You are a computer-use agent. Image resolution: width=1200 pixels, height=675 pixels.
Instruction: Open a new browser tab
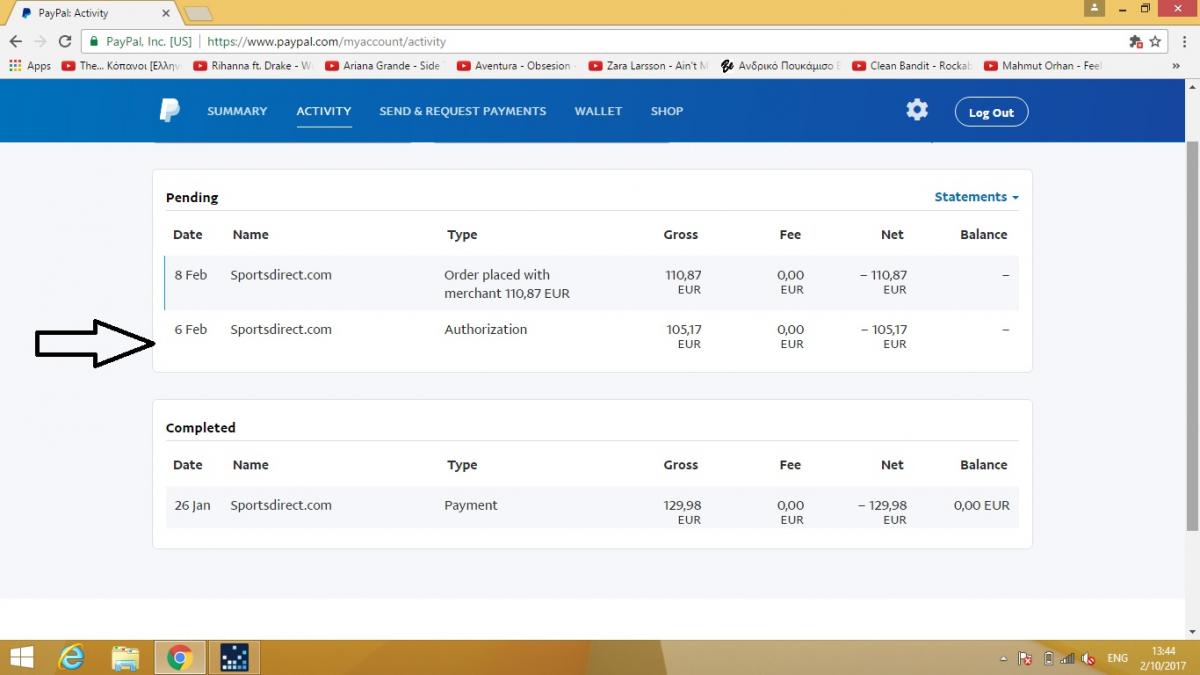199,13
